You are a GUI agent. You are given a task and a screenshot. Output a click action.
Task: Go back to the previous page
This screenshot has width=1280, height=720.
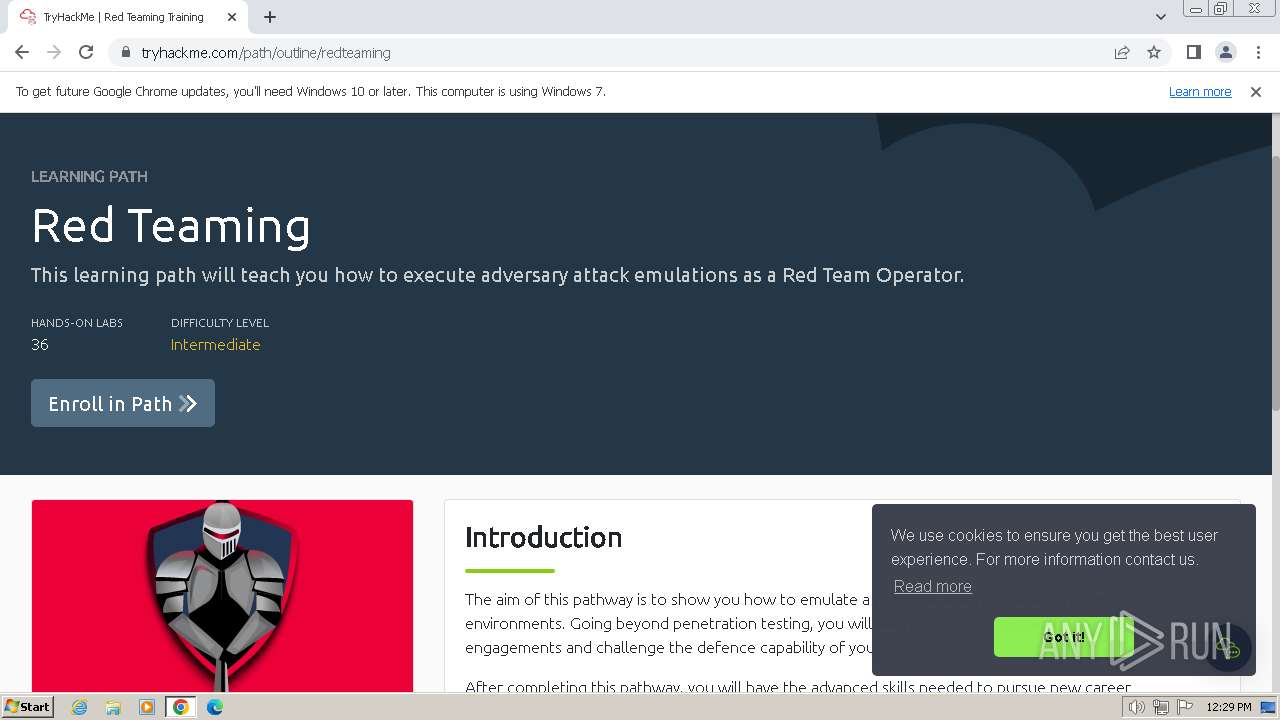click(22, 52)
